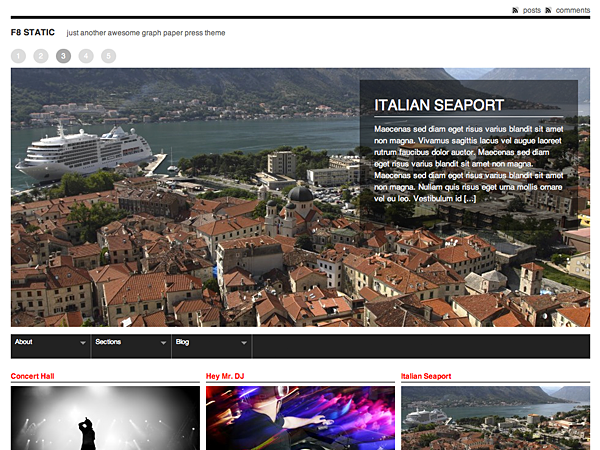The image size is (600, 450).
Task: Switch to slide 4 in the slider
Action: tap(86, 56)
